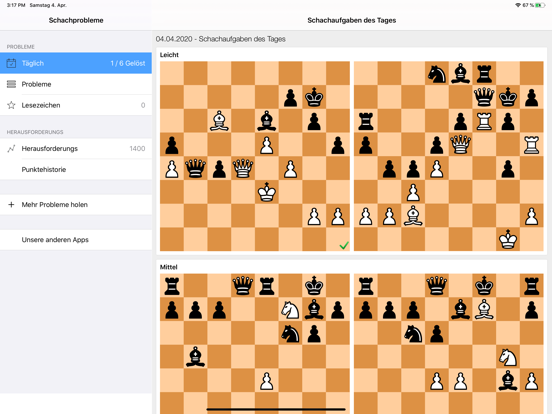Tap the 'Leicht' section label
Viewport: 552px width, 414px height.
[x=169, y=55]
